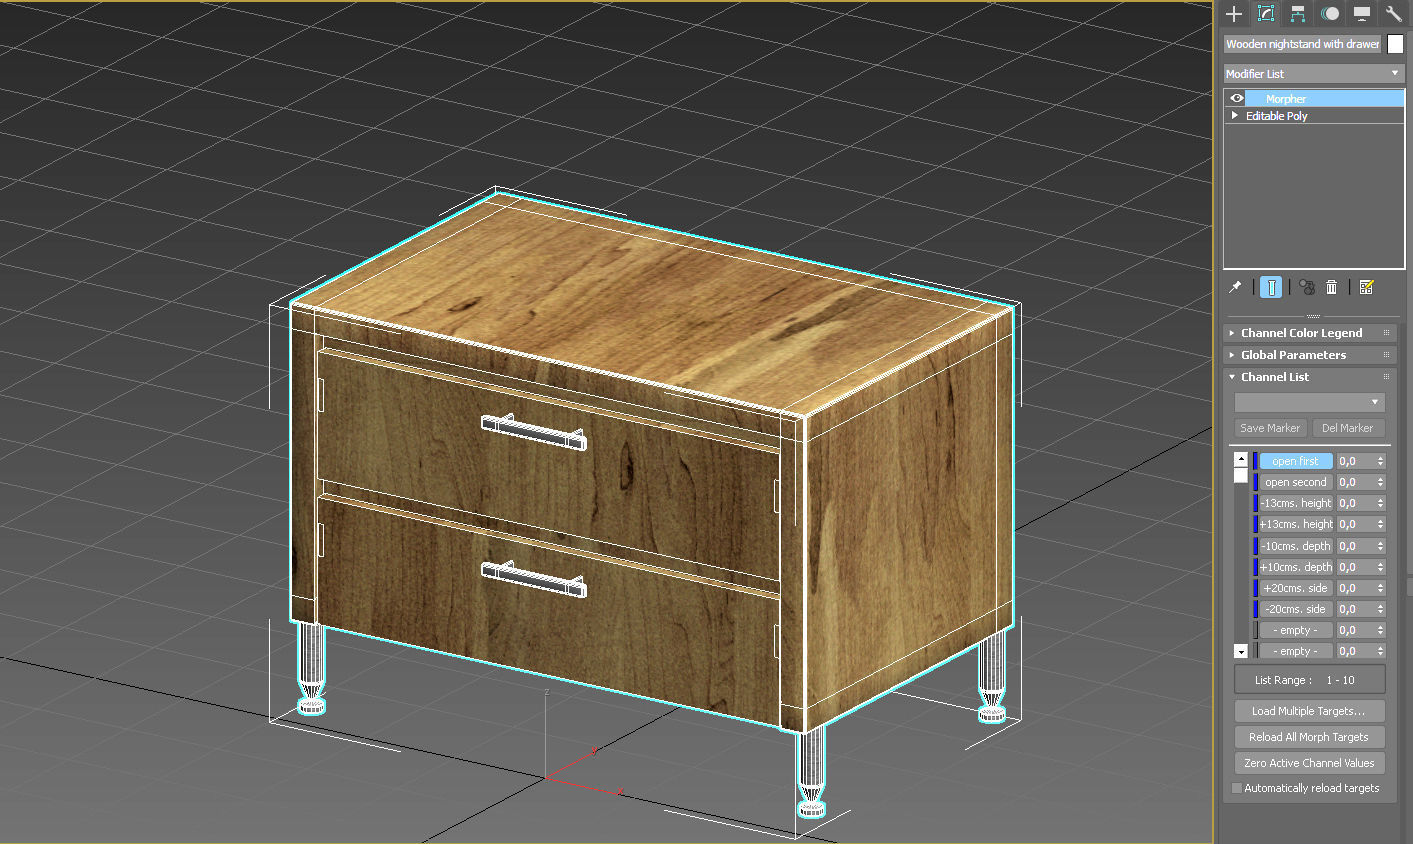Open the Modifier List dropdown

[1314, 73]
